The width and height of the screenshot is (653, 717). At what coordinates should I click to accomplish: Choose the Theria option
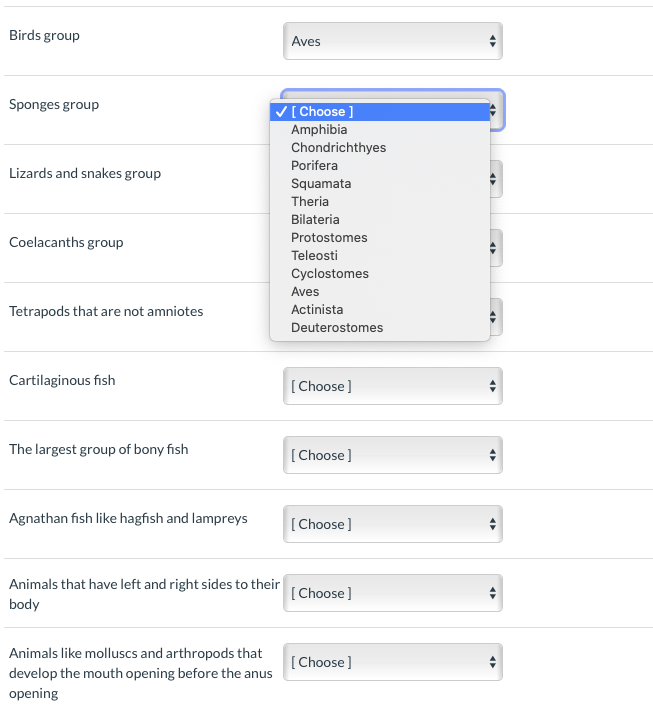[310, 202]
